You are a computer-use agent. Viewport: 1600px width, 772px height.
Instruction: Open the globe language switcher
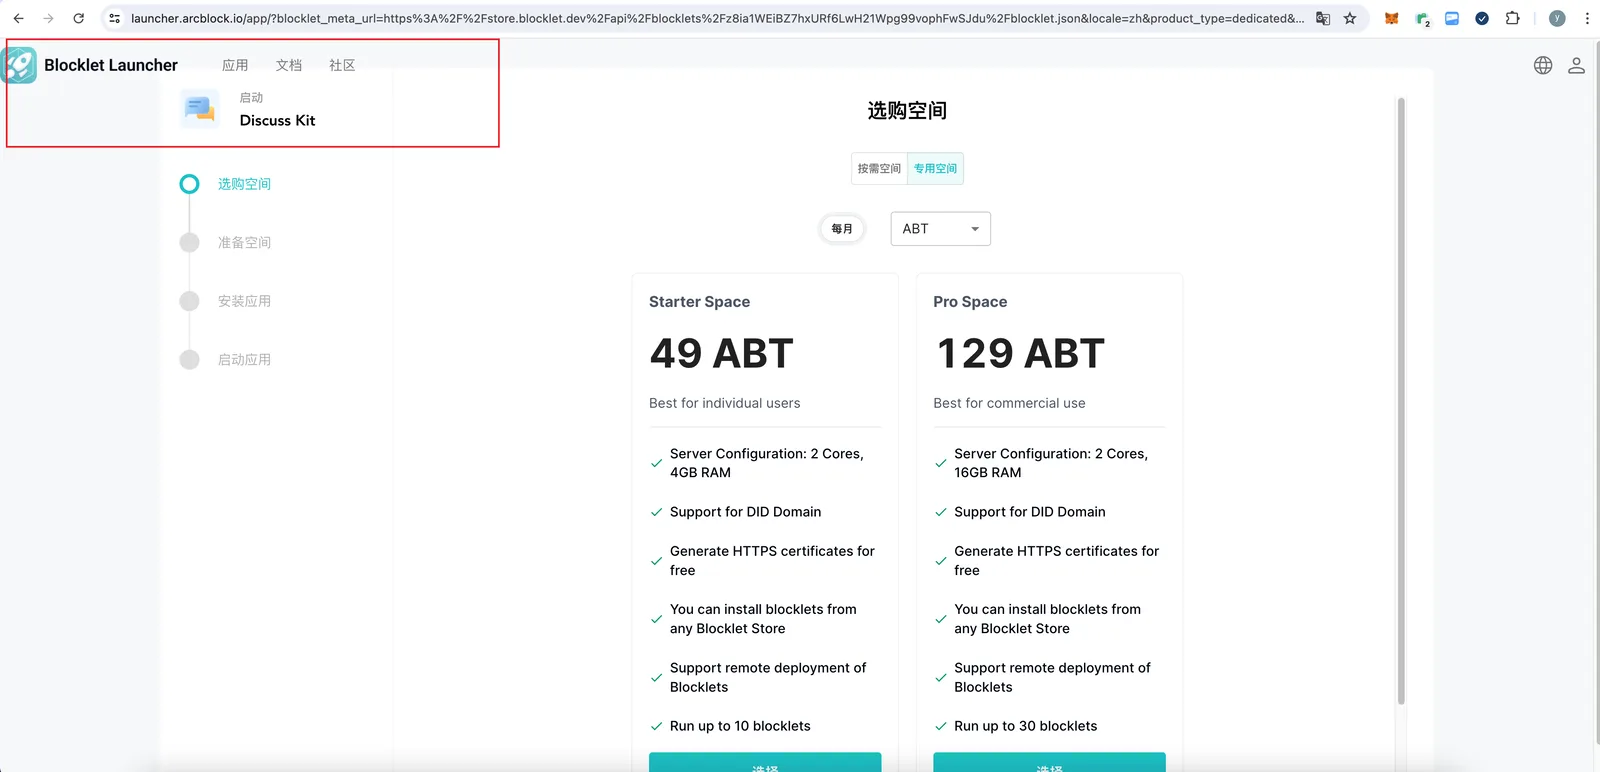(1543, 65)
